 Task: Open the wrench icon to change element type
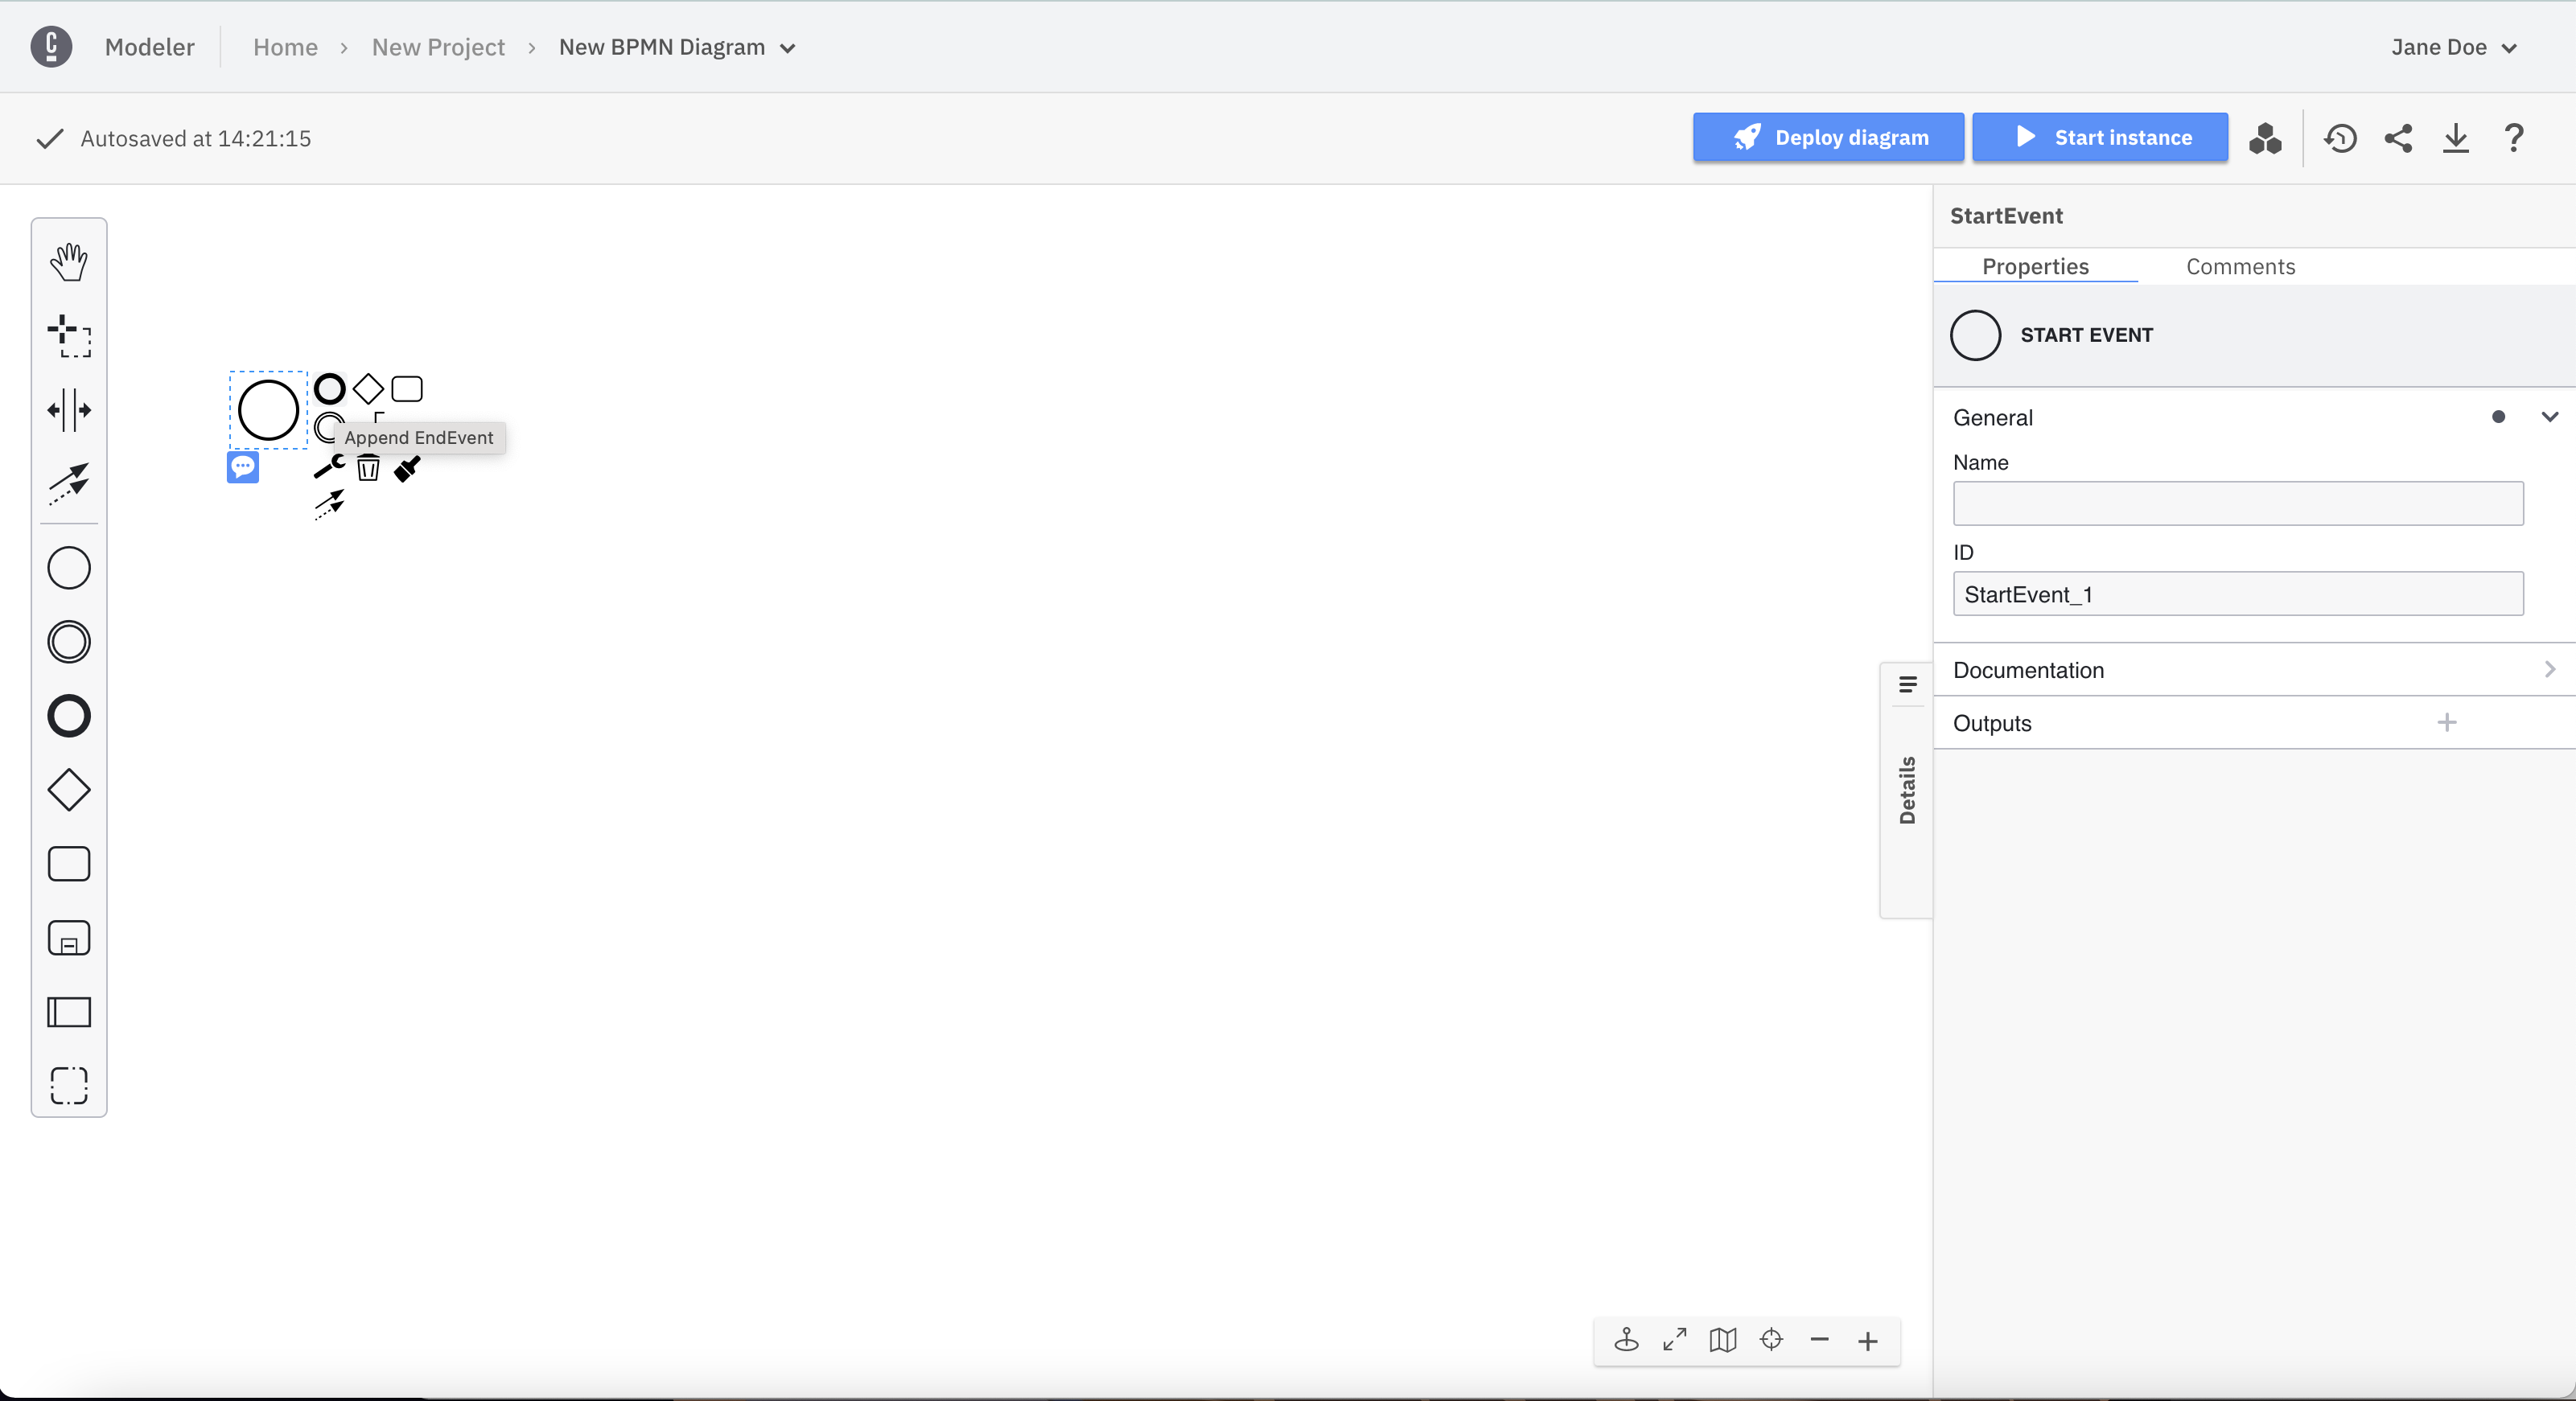(x=328, y=467)
